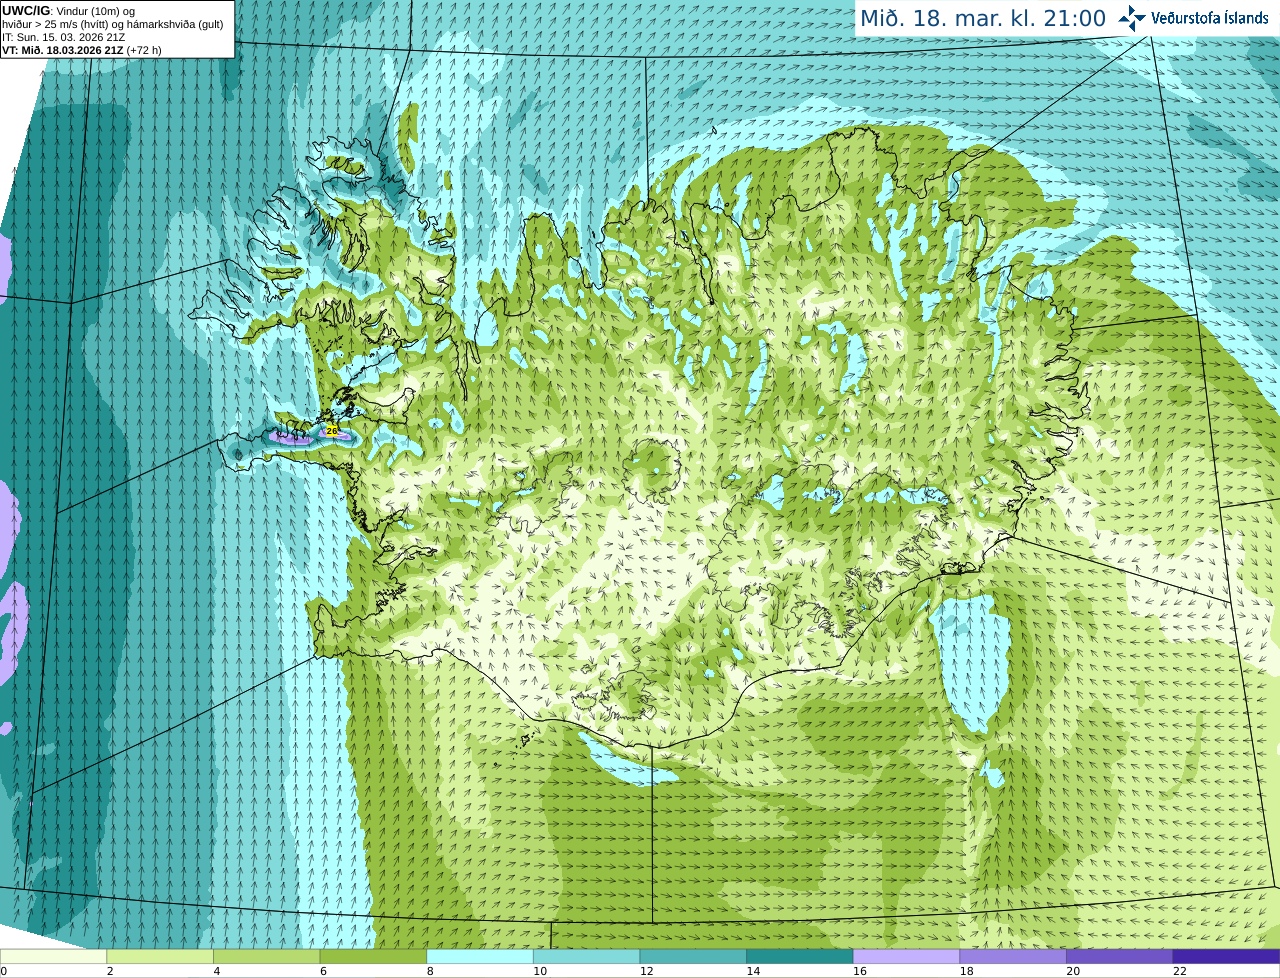Click the UWC/IG Vindur (10m) og header line

(x=68, y=11)
